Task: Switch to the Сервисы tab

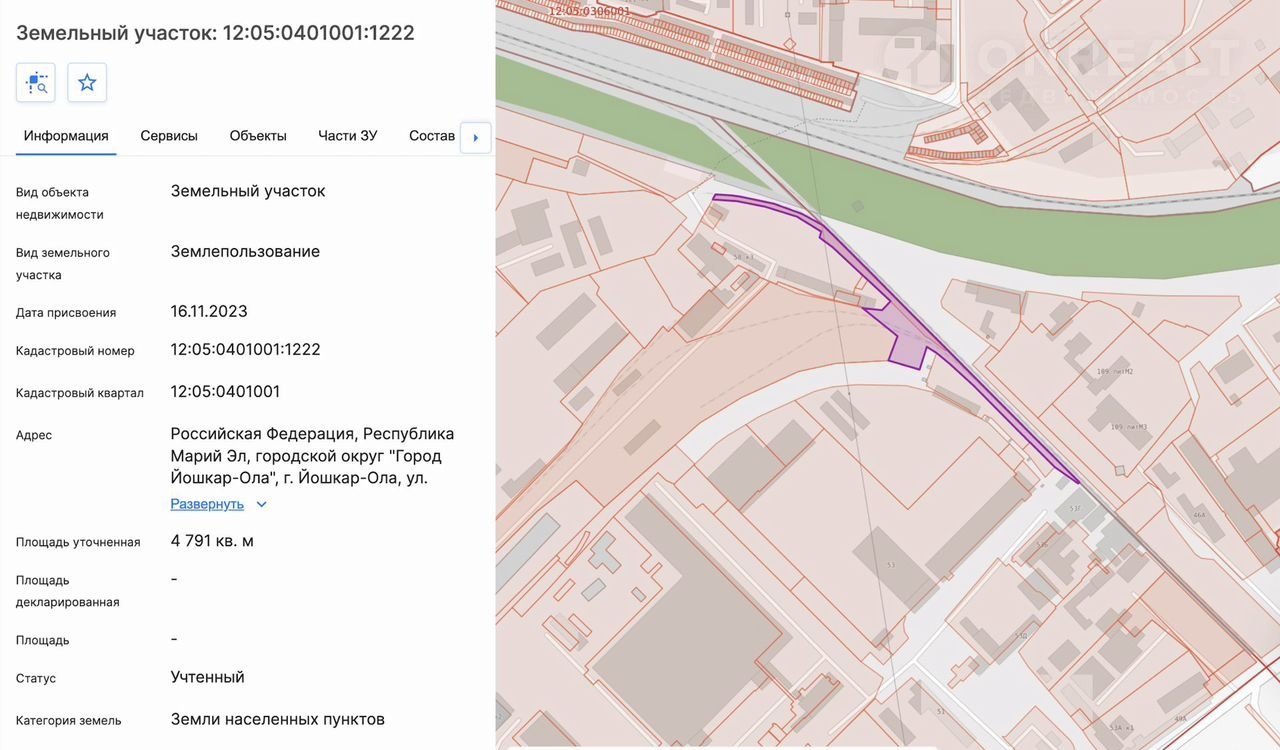Action: tap(169, 136)
